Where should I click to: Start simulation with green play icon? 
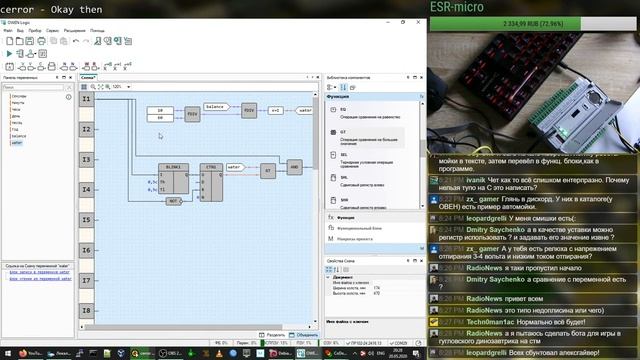pos(9,53)
